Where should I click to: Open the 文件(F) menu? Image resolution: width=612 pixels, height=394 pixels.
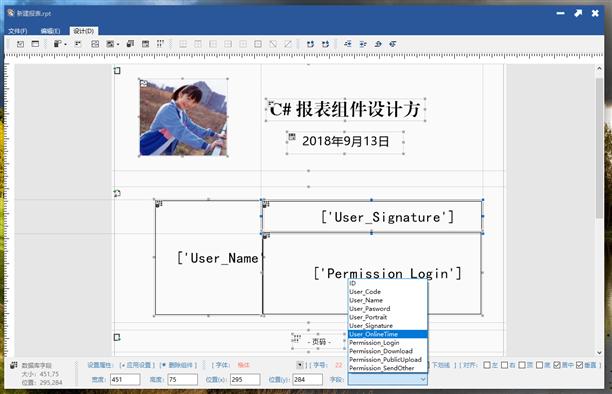pos(18,31)
